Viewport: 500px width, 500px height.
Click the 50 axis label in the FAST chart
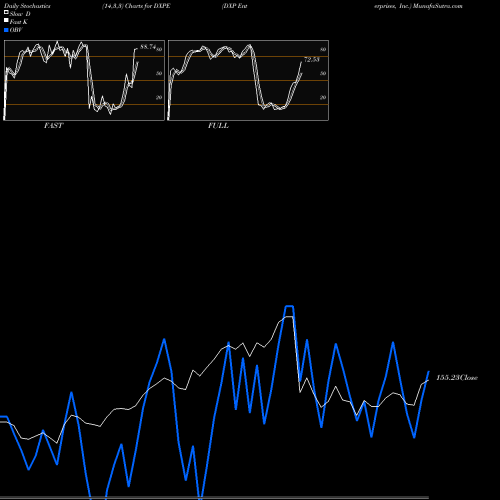point(159,73)
